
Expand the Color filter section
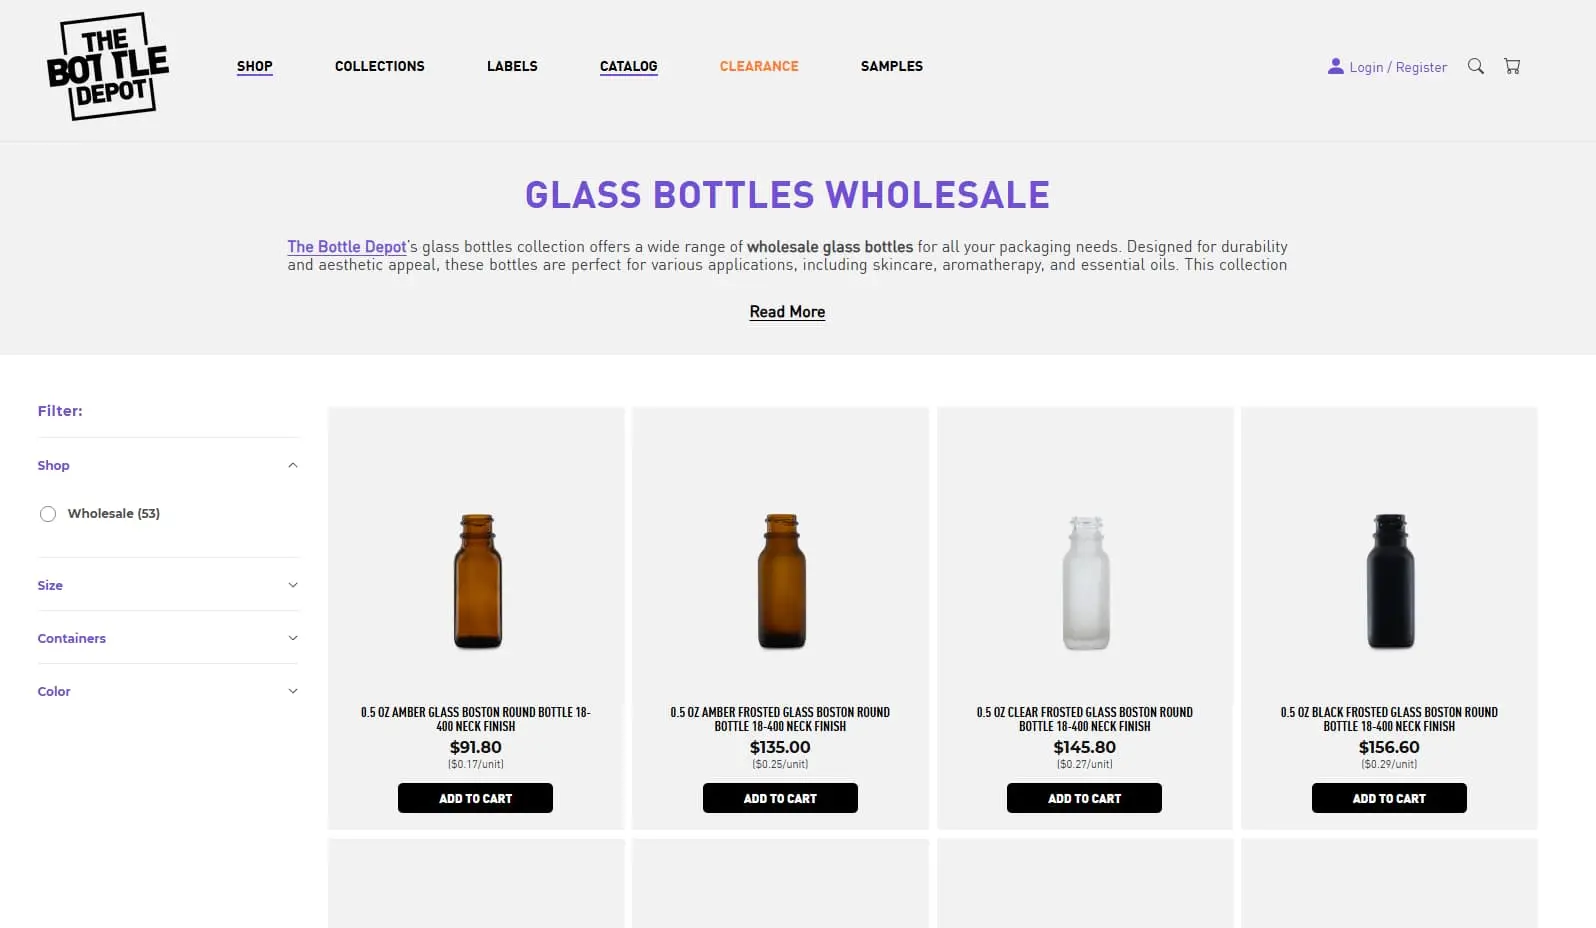point(292,690)
